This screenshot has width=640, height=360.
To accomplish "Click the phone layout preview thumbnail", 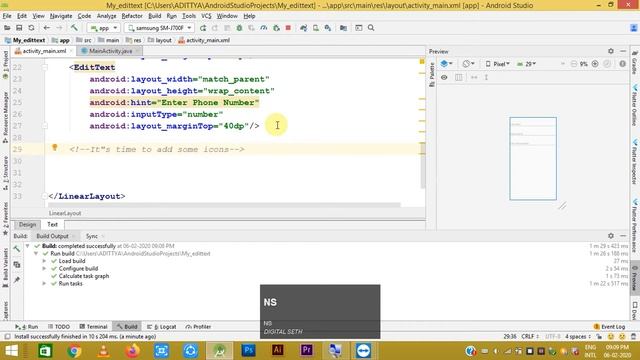I will (533, 158).
